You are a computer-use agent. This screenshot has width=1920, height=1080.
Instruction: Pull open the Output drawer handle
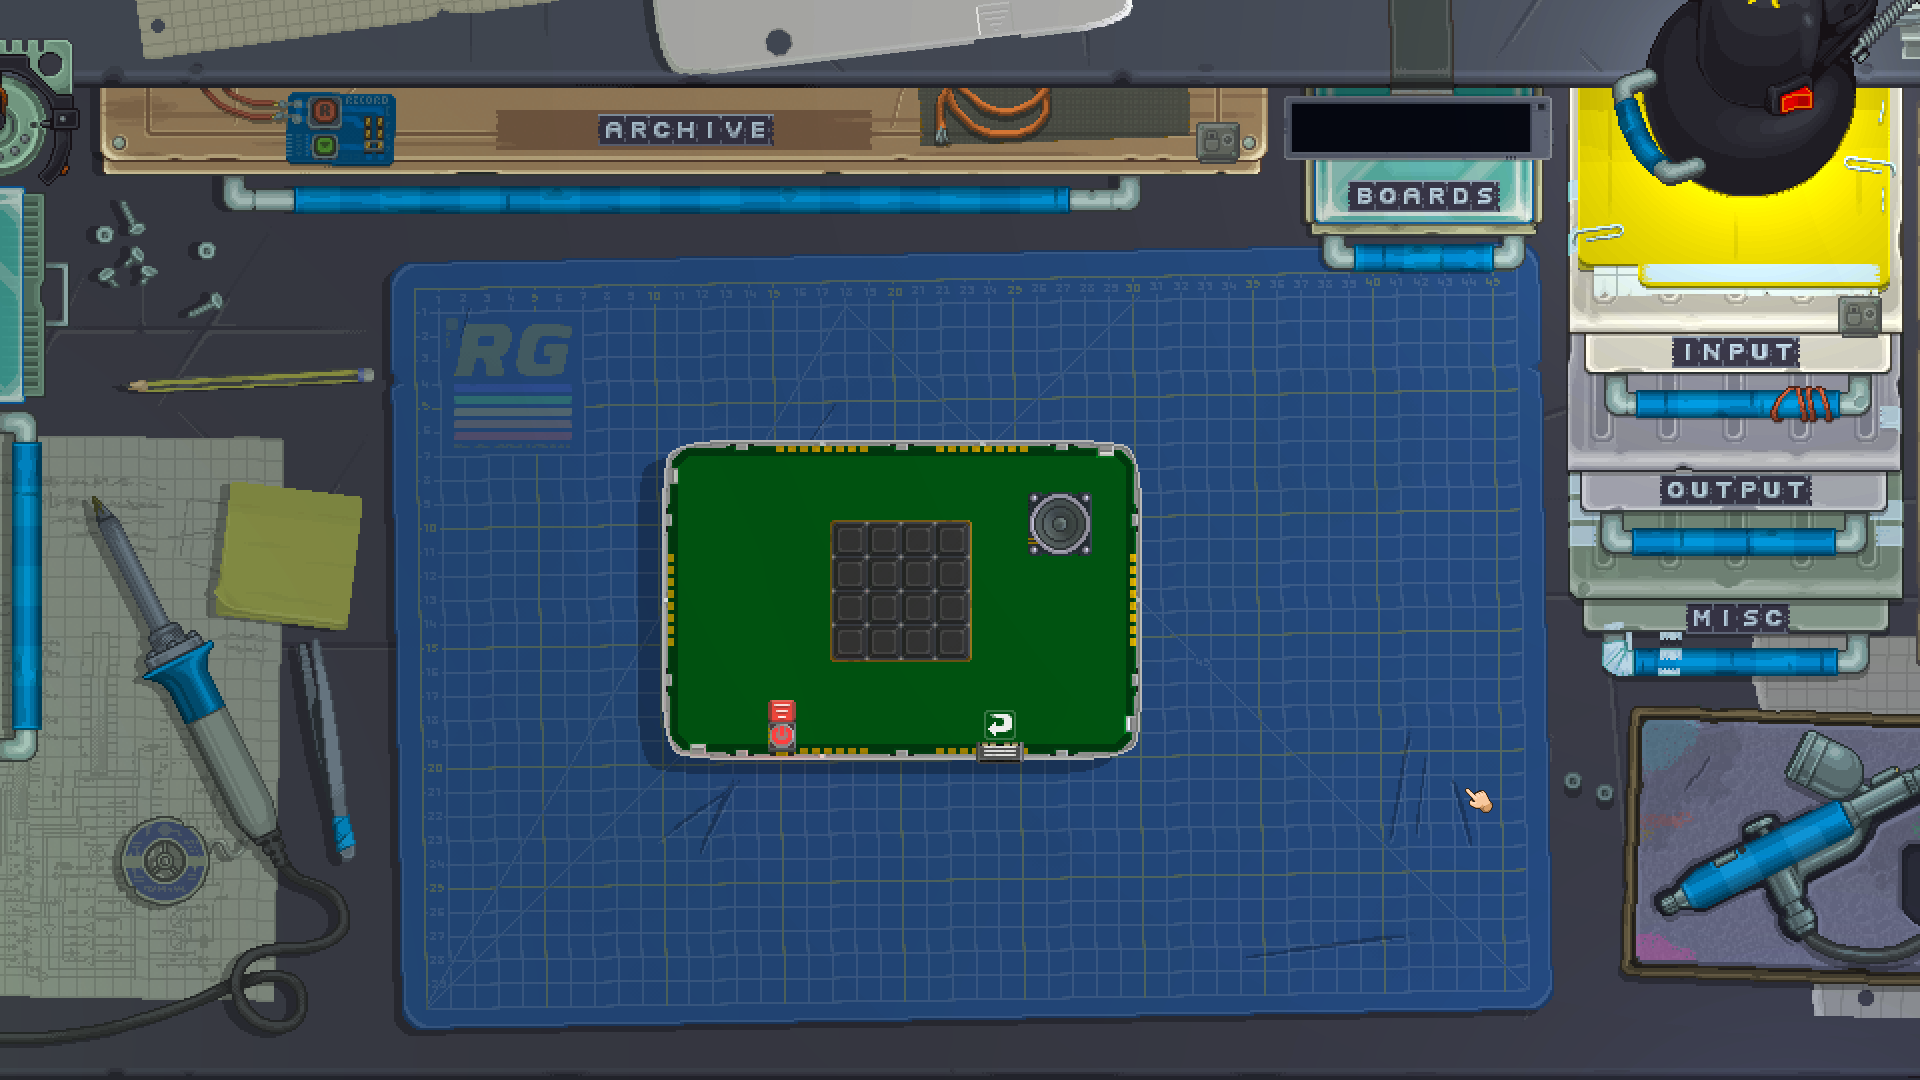tap(1733, 541)
